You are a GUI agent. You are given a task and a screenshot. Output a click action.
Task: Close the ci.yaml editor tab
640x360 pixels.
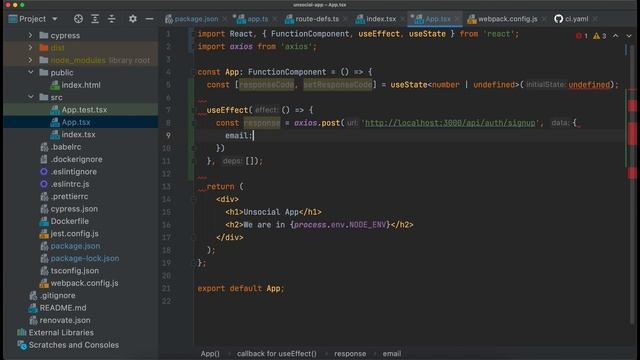tap(595, 19)
